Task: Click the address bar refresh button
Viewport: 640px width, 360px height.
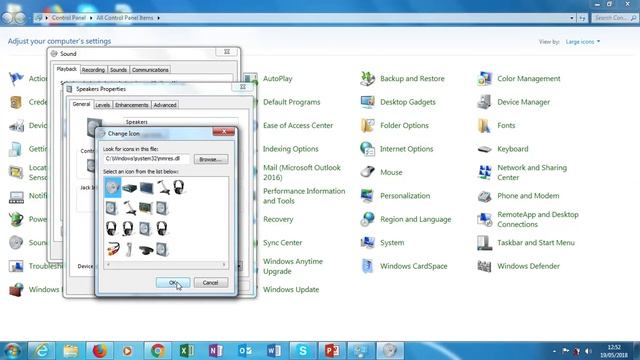Action: (x=582, y=18)
